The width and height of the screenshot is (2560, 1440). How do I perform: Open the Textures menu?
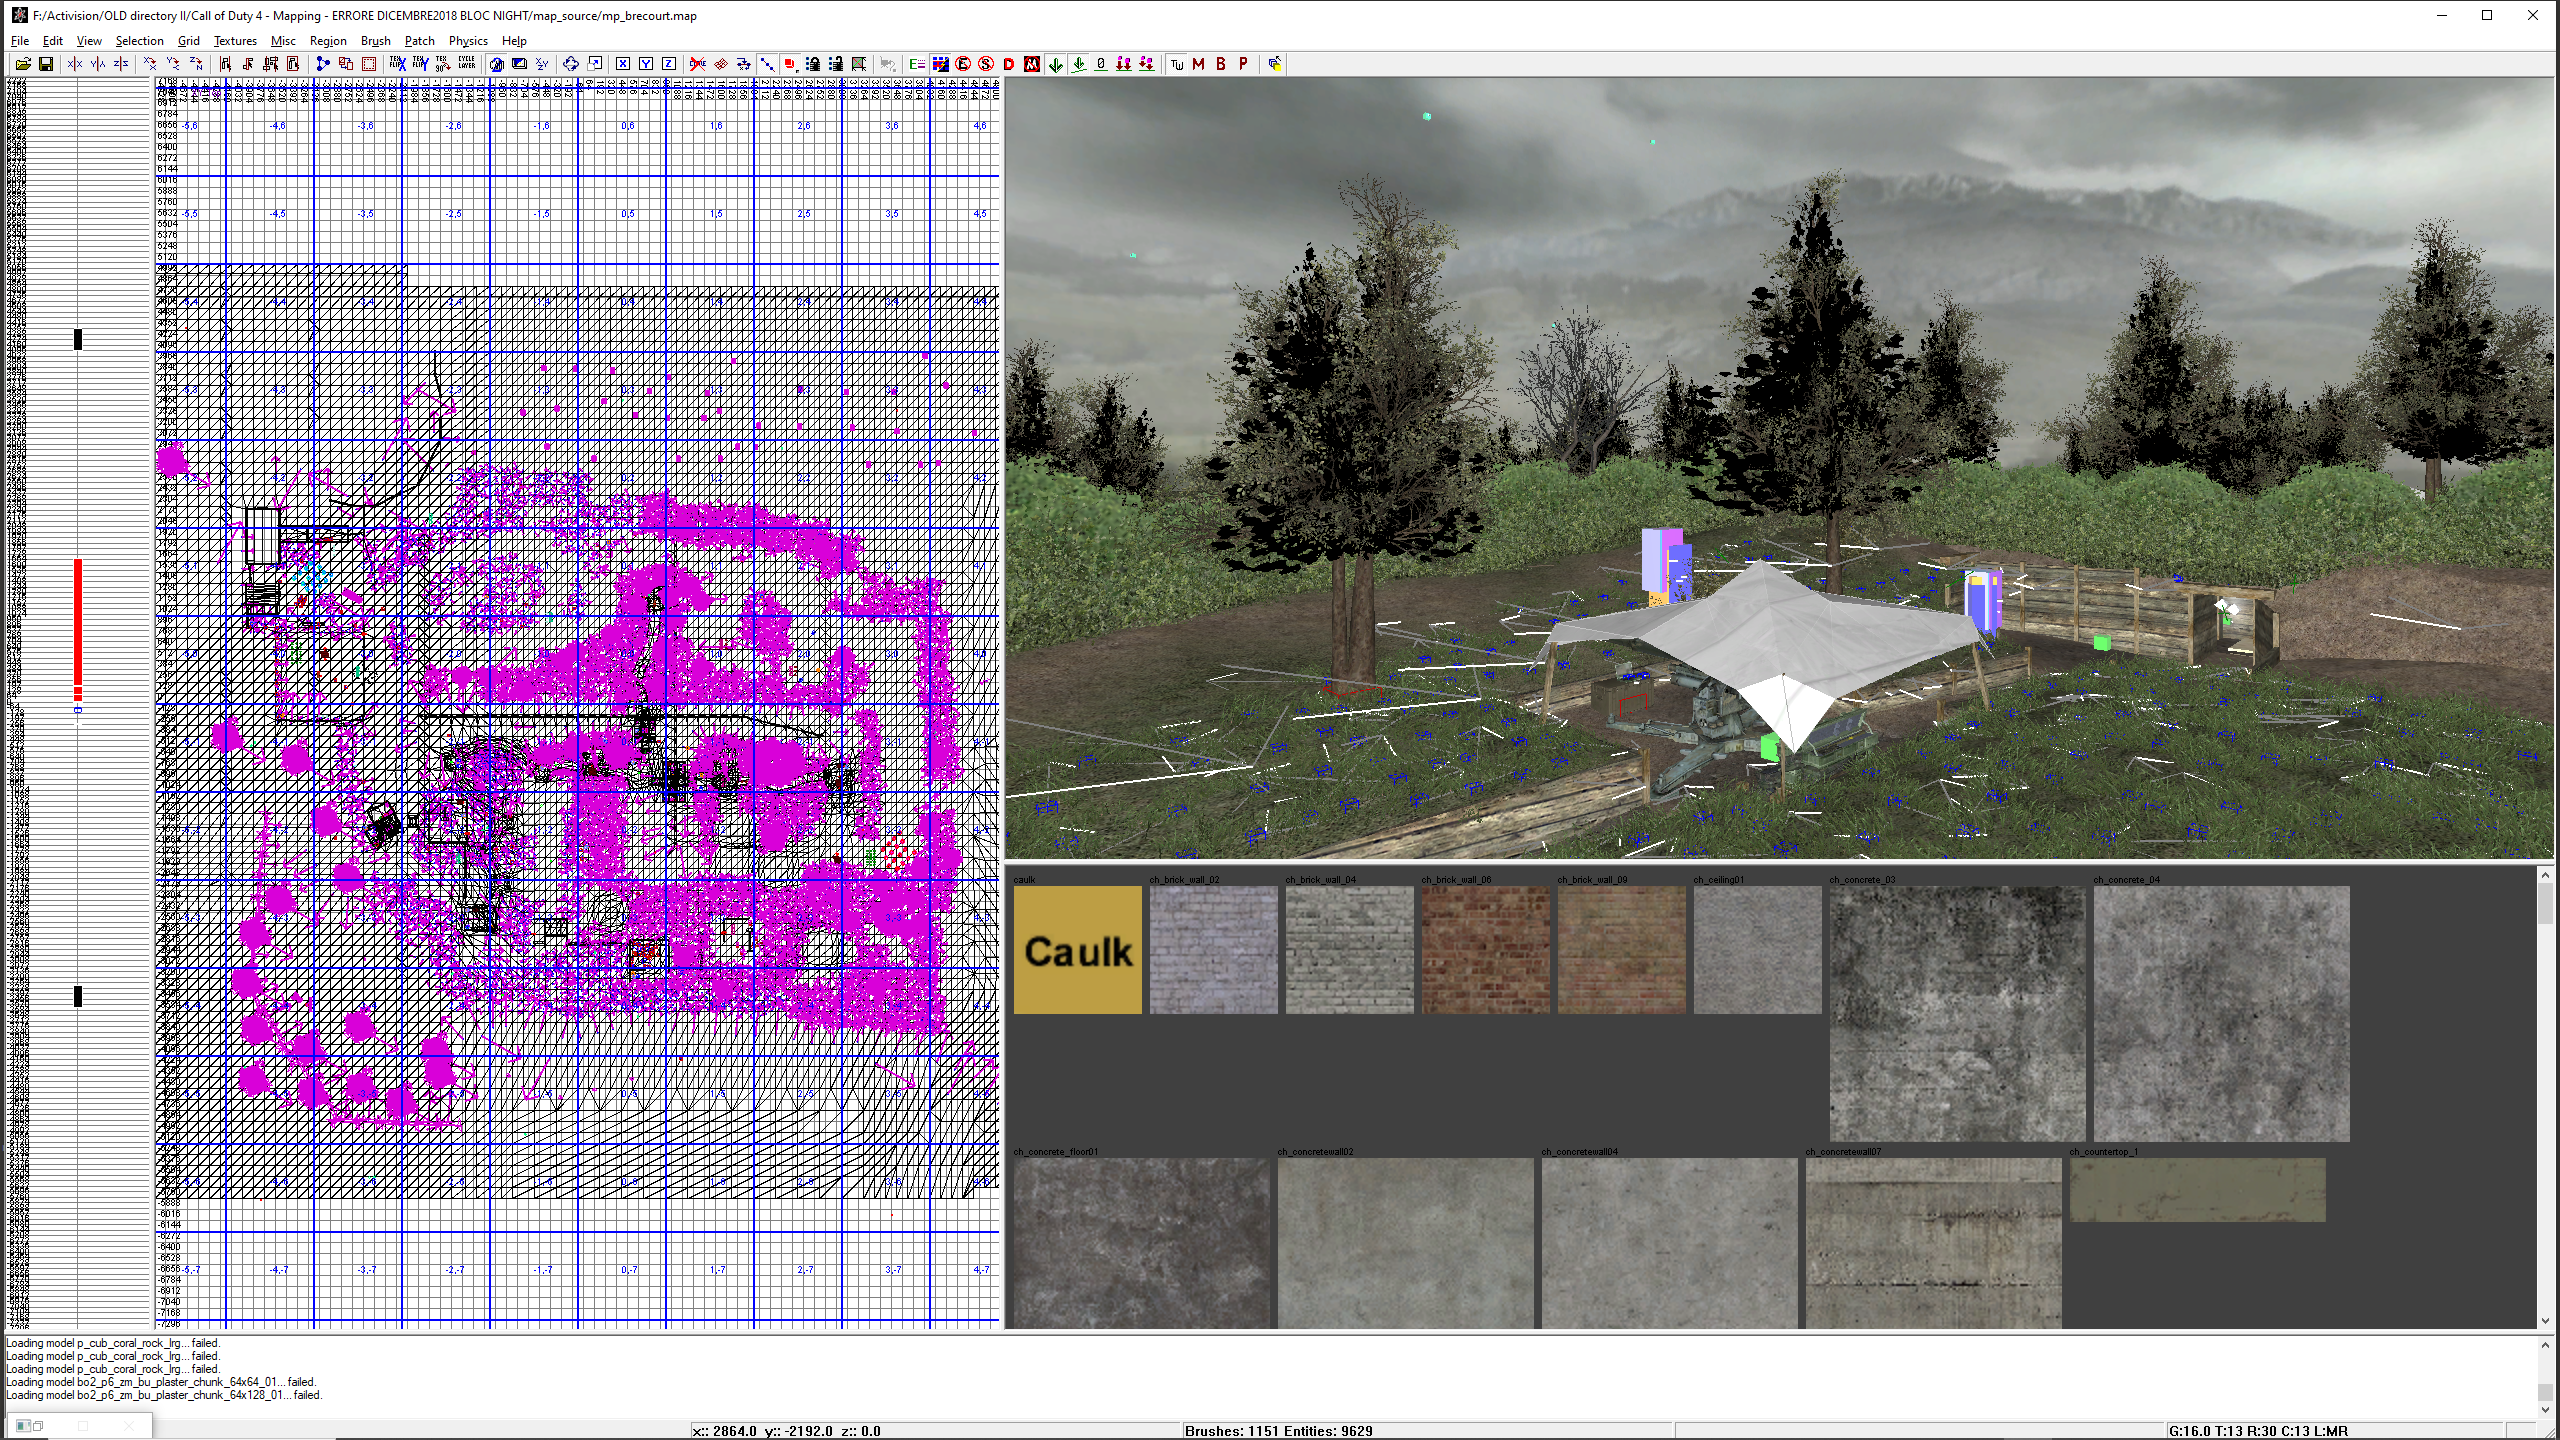[235, 41]
